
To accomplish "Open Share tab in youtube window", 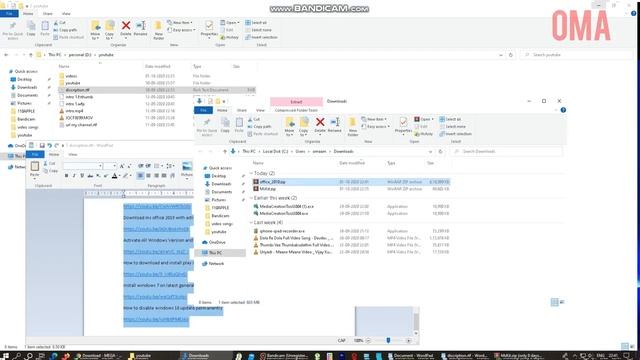I will tap(47, 13).
